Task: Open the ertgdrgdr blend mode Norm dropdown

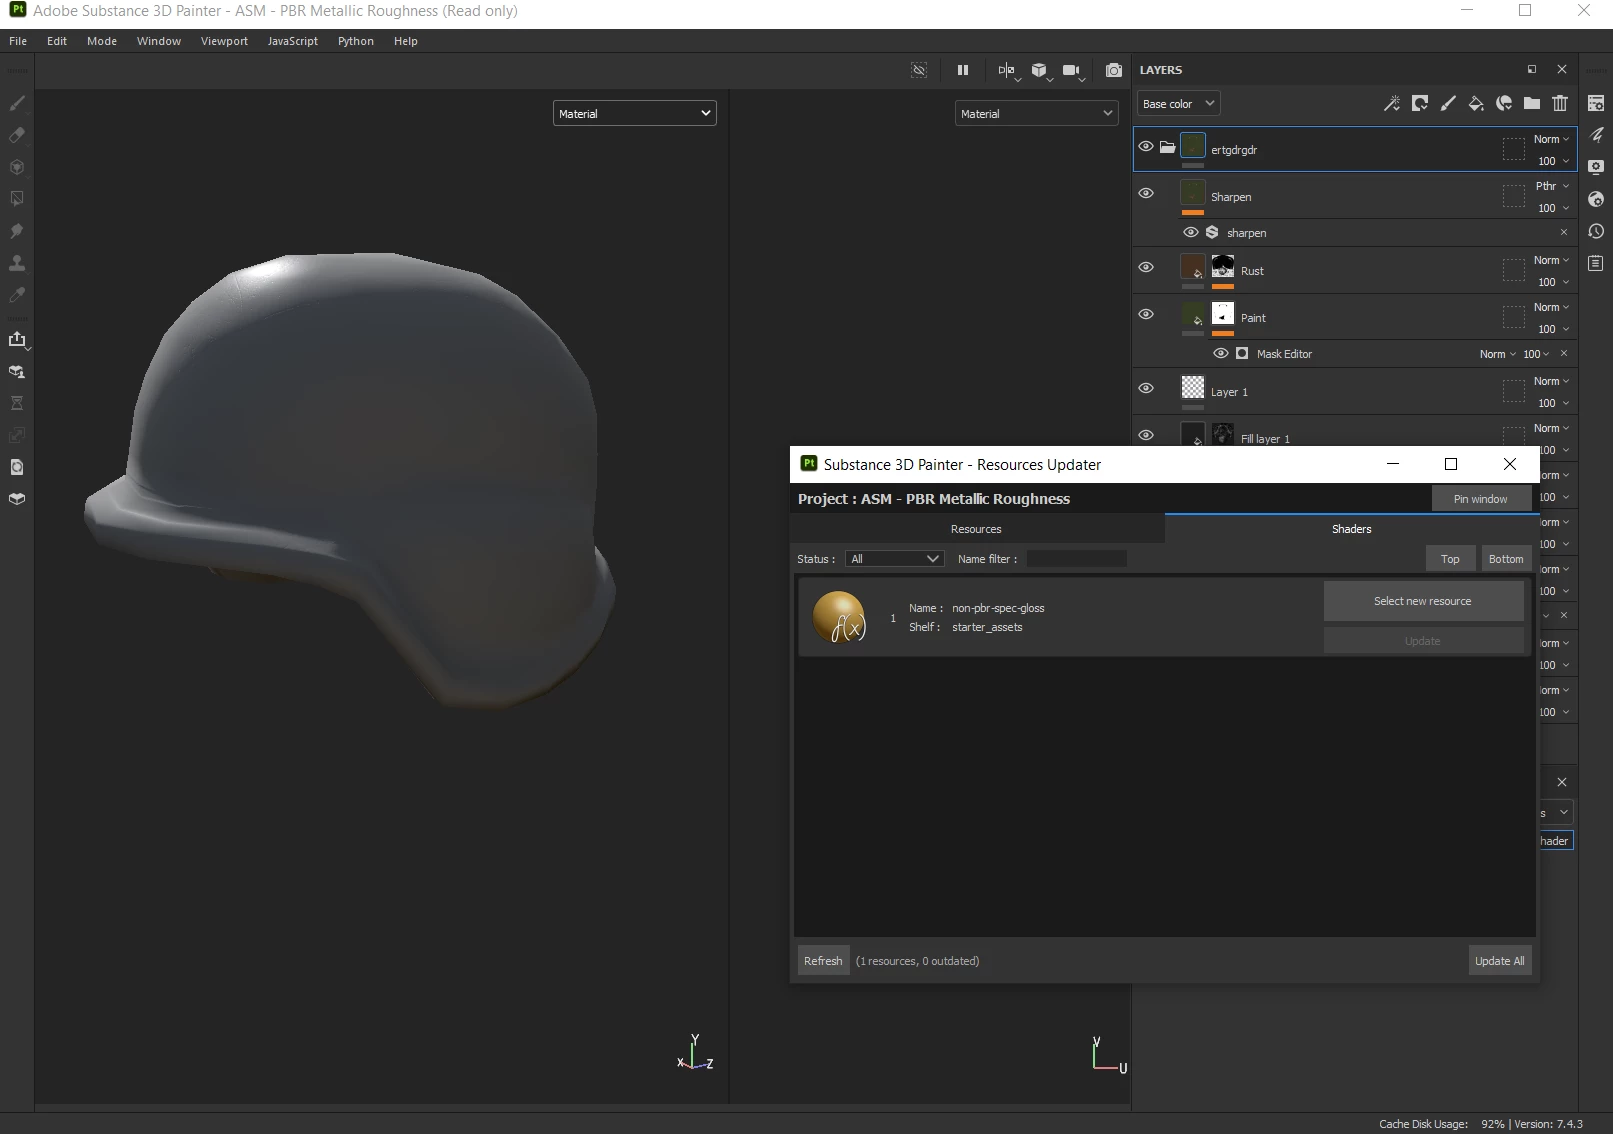Action: click(1551, 139)
